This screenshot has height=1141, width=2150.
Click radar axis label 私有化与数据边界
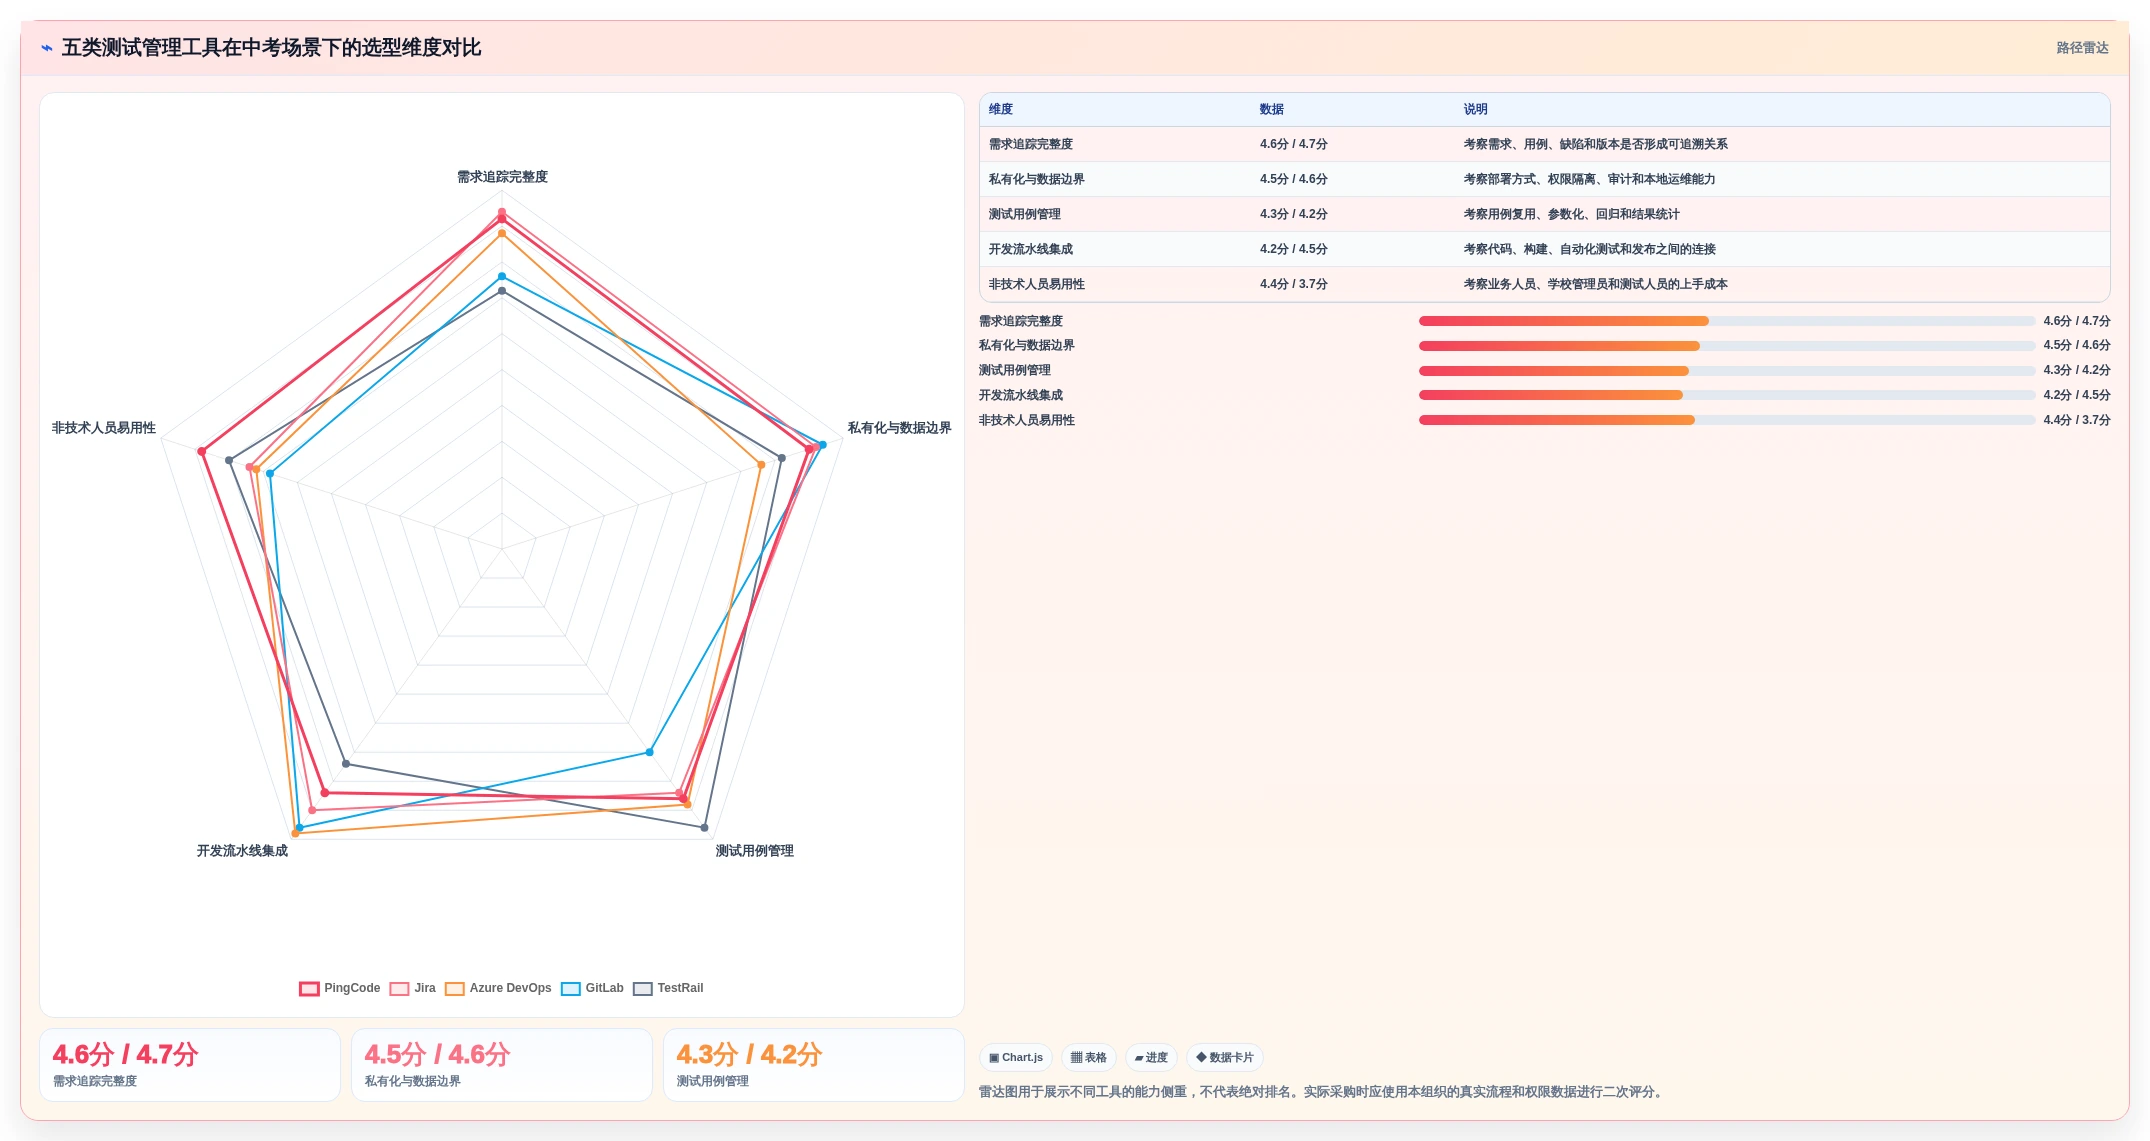(899, 428)
